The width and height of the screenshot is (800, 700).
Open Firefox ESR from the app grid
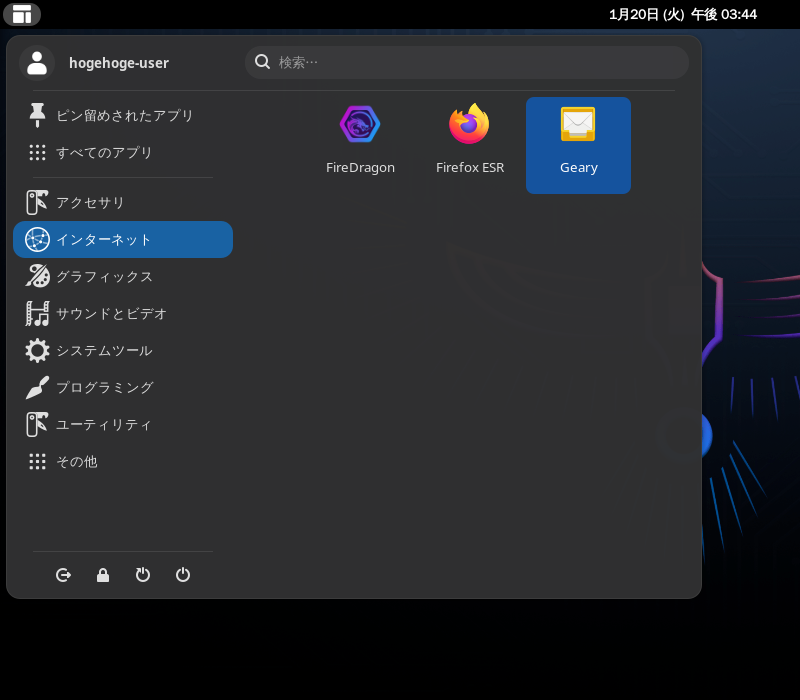pyautogui.click(x=469, y=145)
